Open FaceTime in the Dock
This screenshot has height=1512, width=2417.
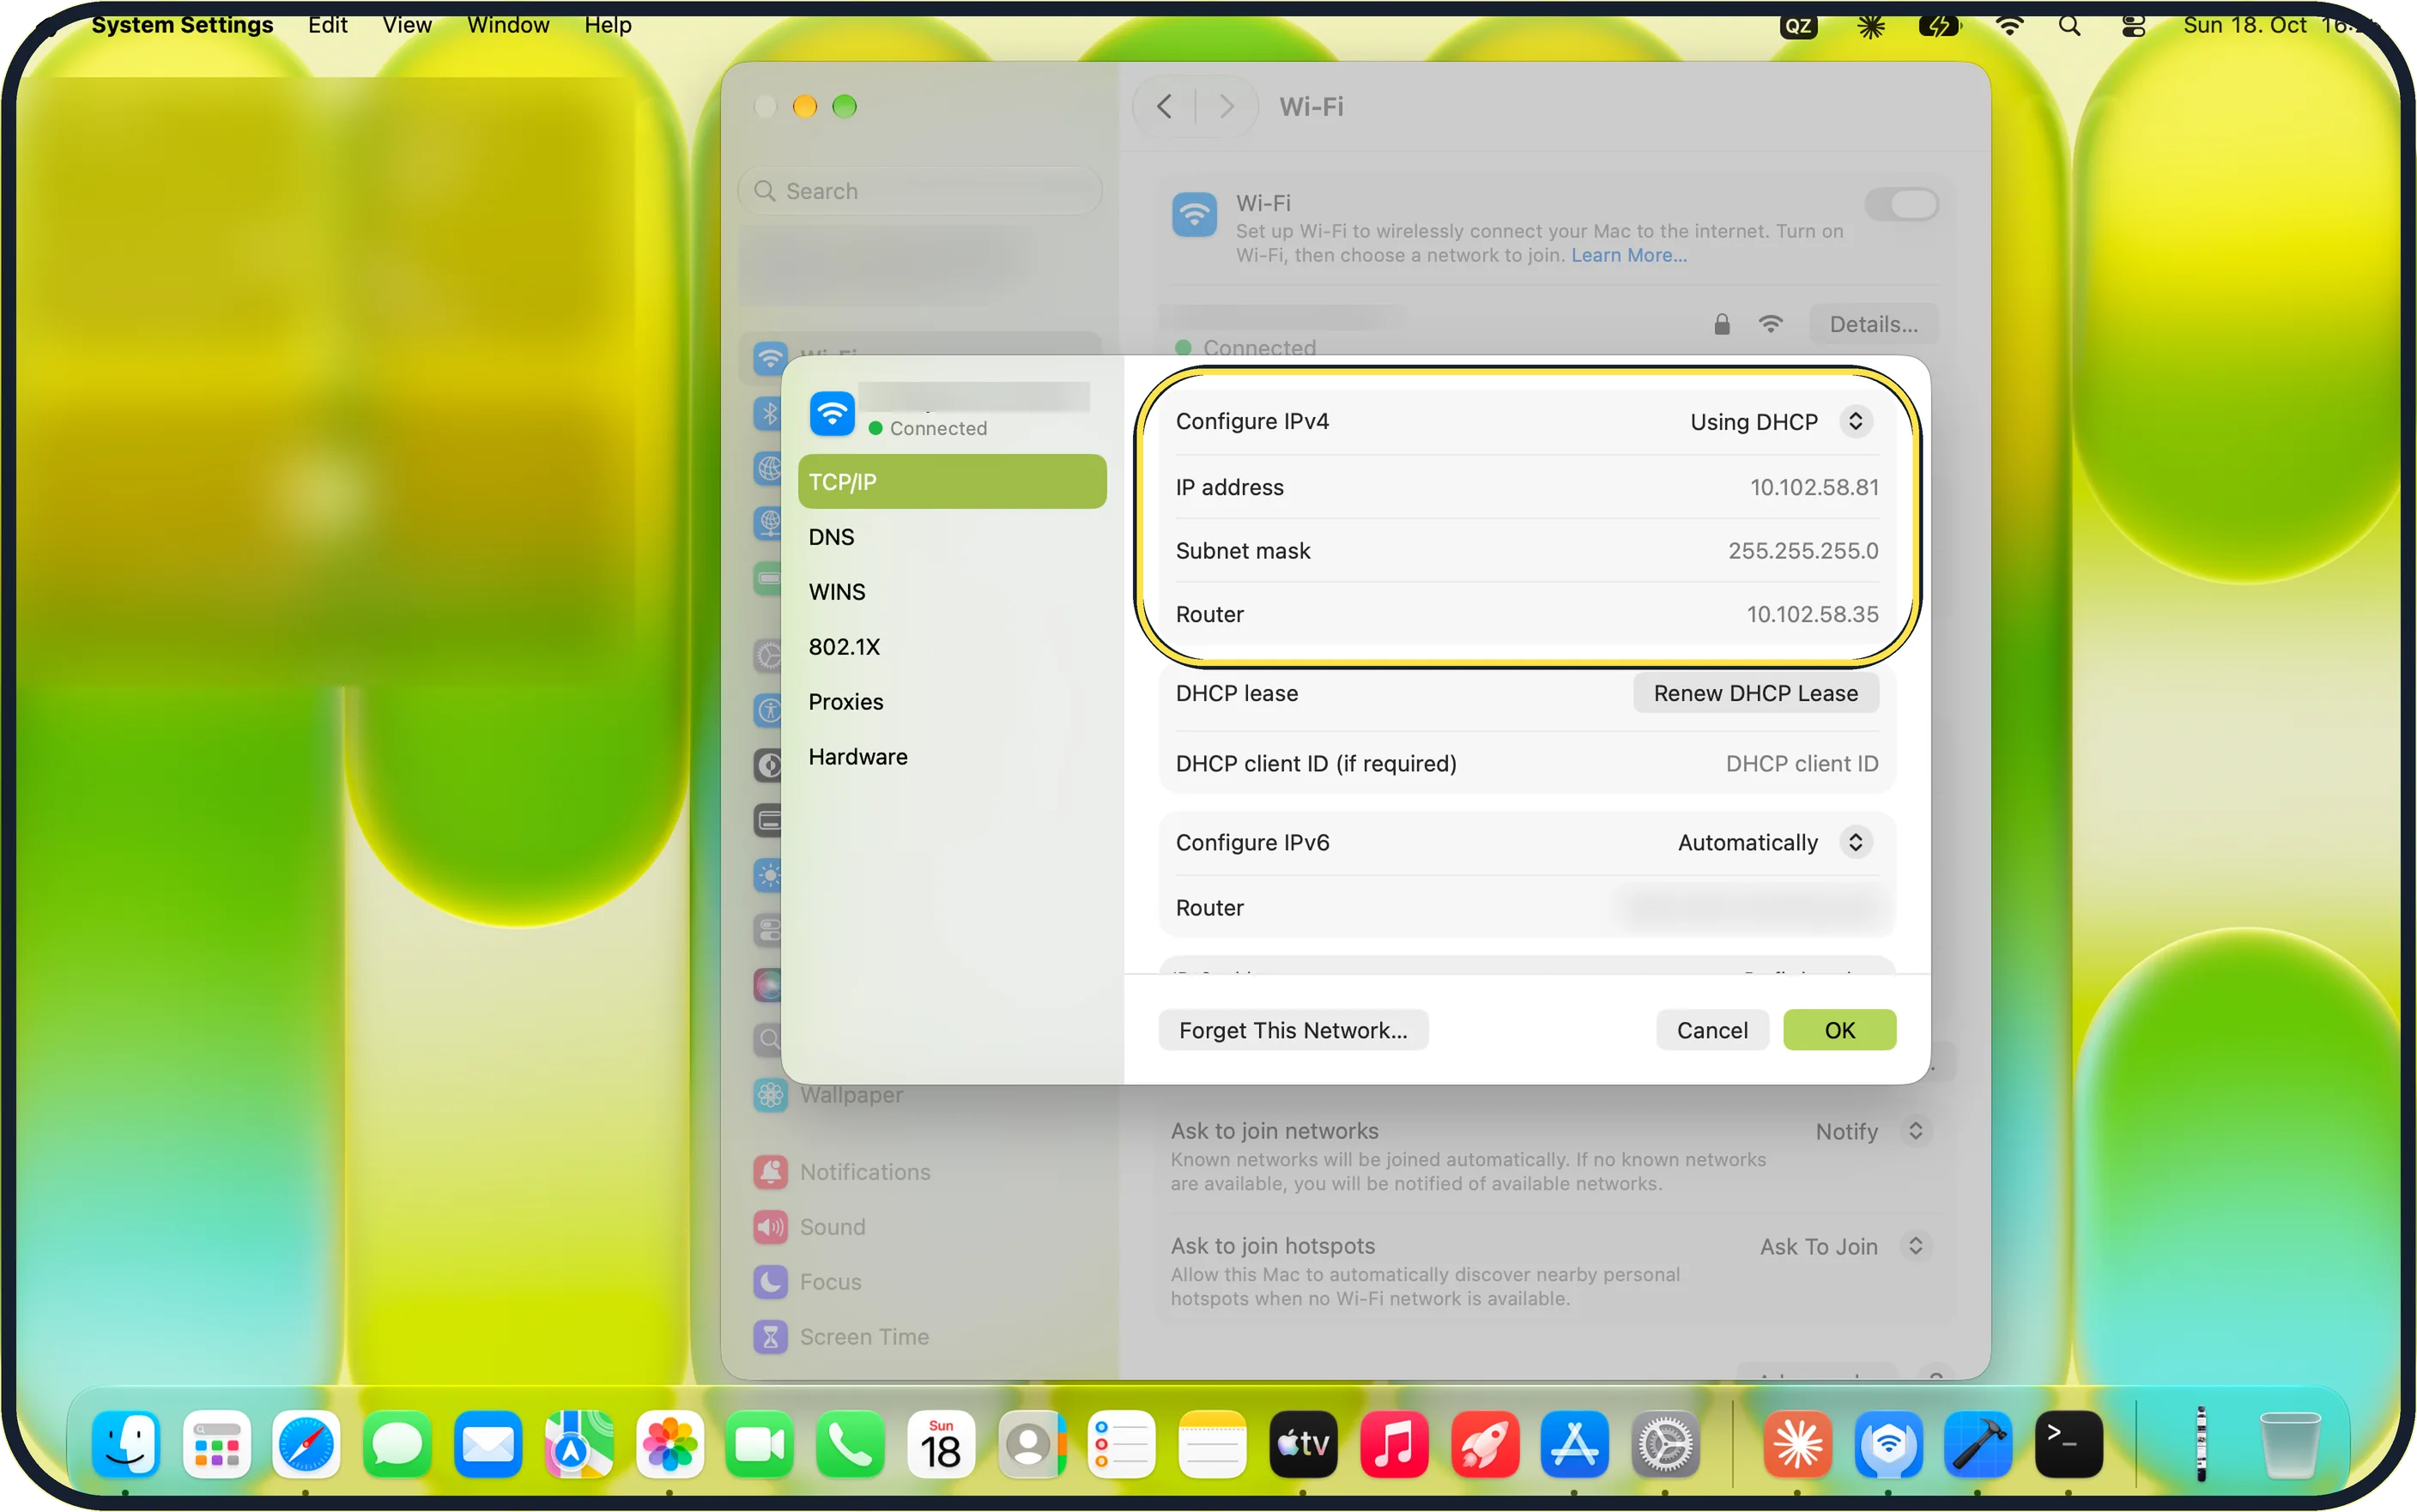pos(759,1444)
